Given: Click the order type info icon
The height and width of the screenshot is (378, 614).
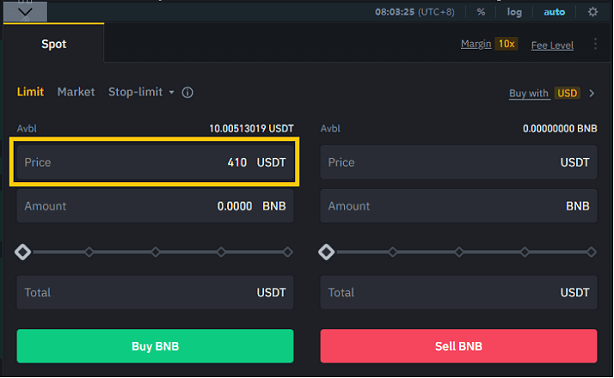Looking at the screenshot, I should pos(187,92).
